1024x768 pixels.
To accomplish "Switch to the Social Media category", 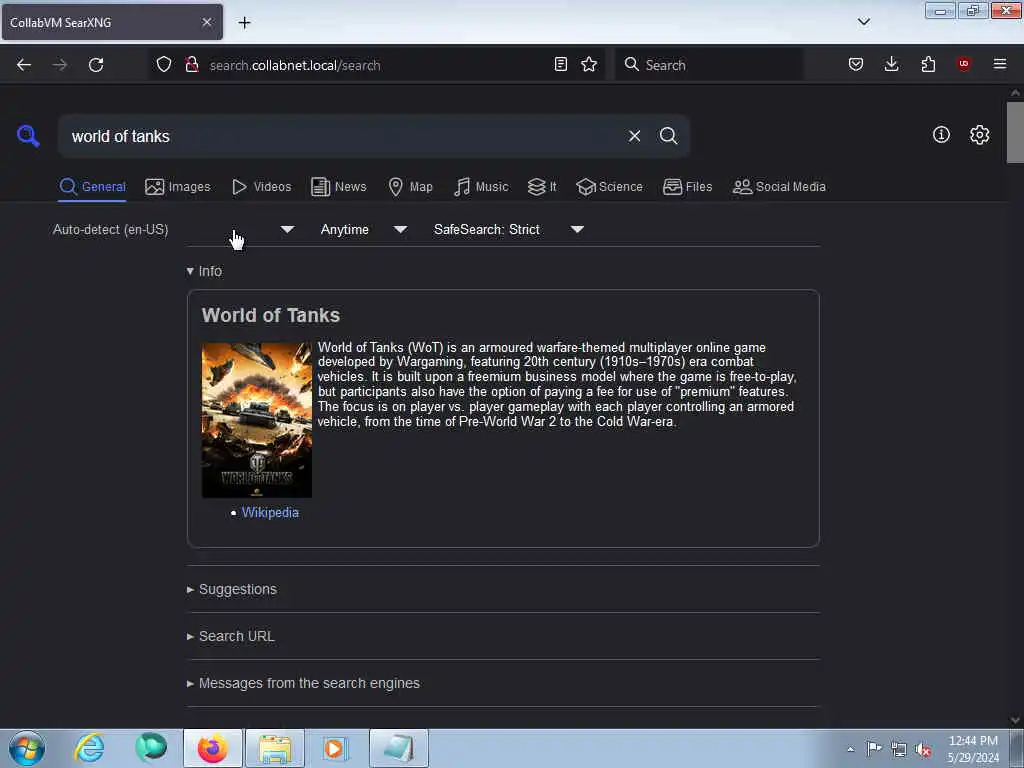I will [779, 187].
